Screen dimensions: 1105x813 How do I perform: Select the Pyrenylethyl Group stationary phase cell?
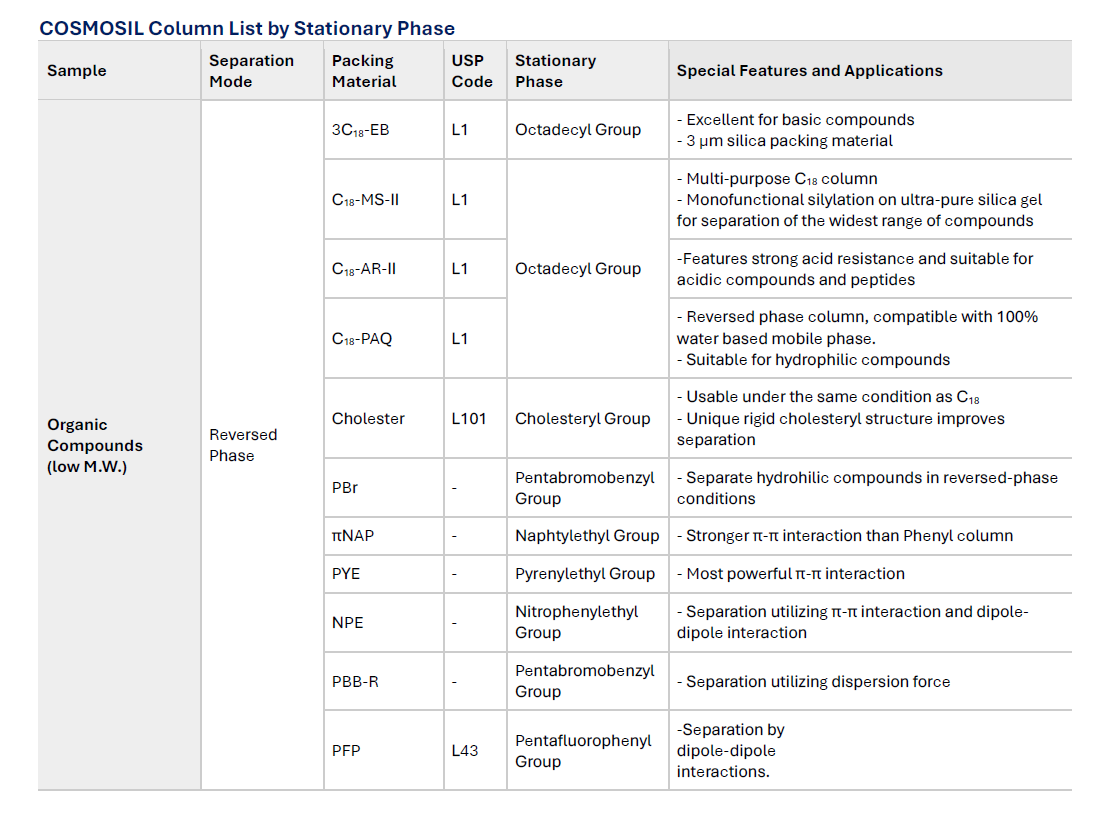coord(585,574)
